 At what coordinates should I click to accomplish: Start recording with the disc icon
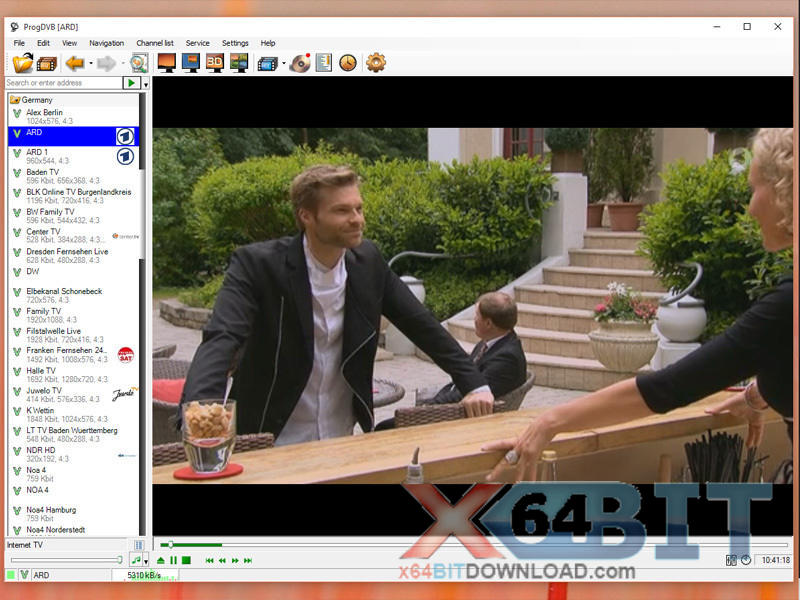tap(300, 63)
